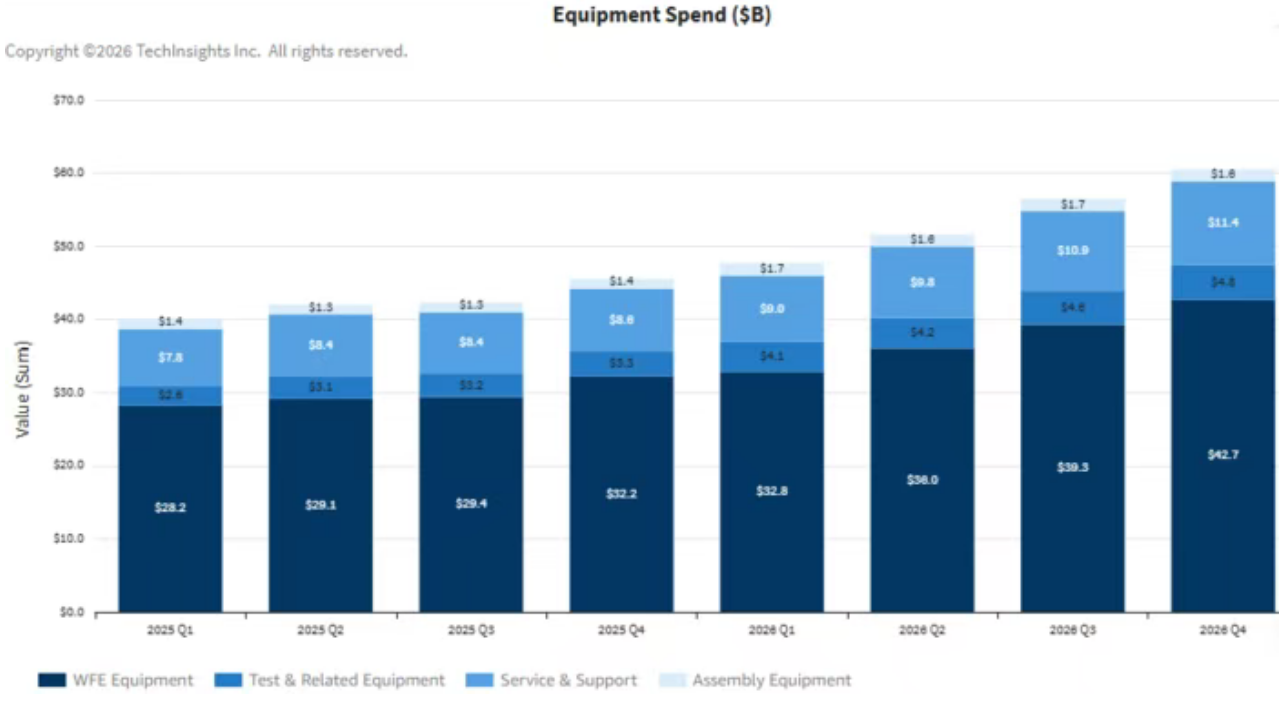The image size is (1288, 708).
Task: Pick the 2025 Q3 Test & Related segment
Action: pyautogui.click(x=471, y=386)
